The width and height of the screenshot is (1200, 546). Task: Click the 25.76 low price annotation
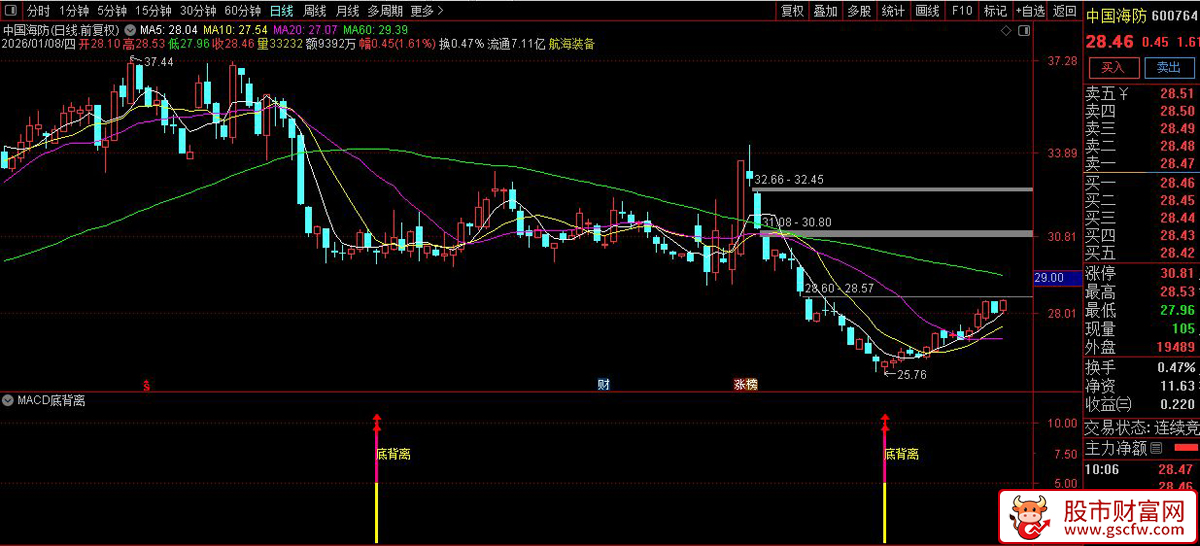912,375
